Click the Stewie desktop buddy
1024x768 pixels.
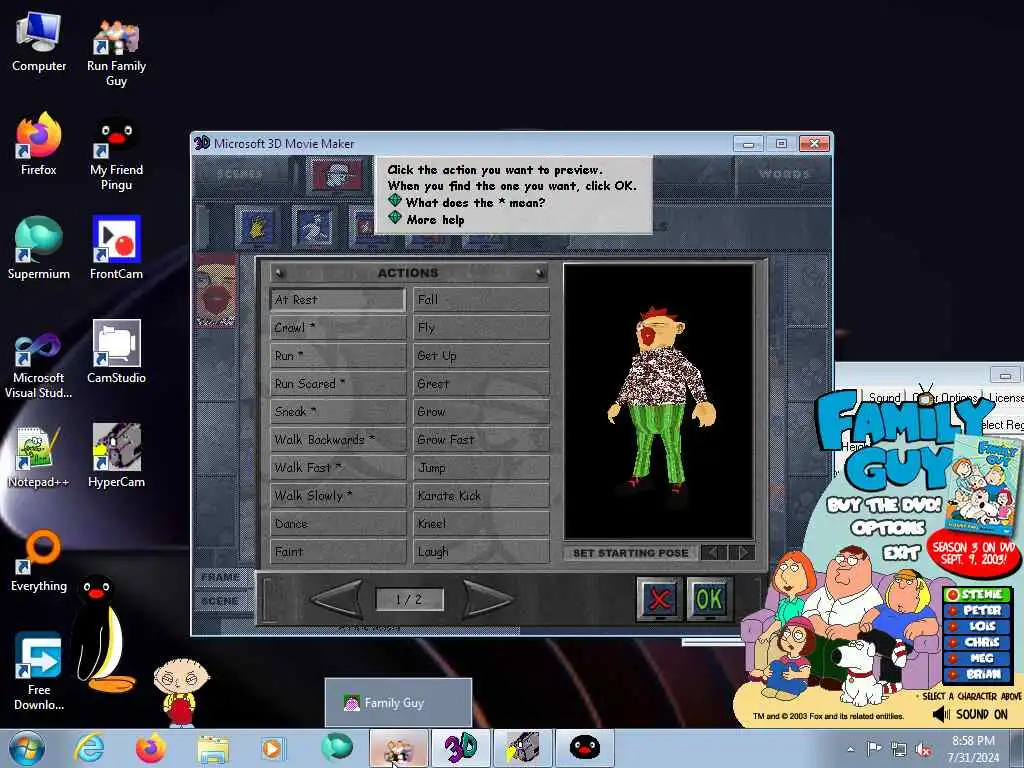click(x=181, y=692)
